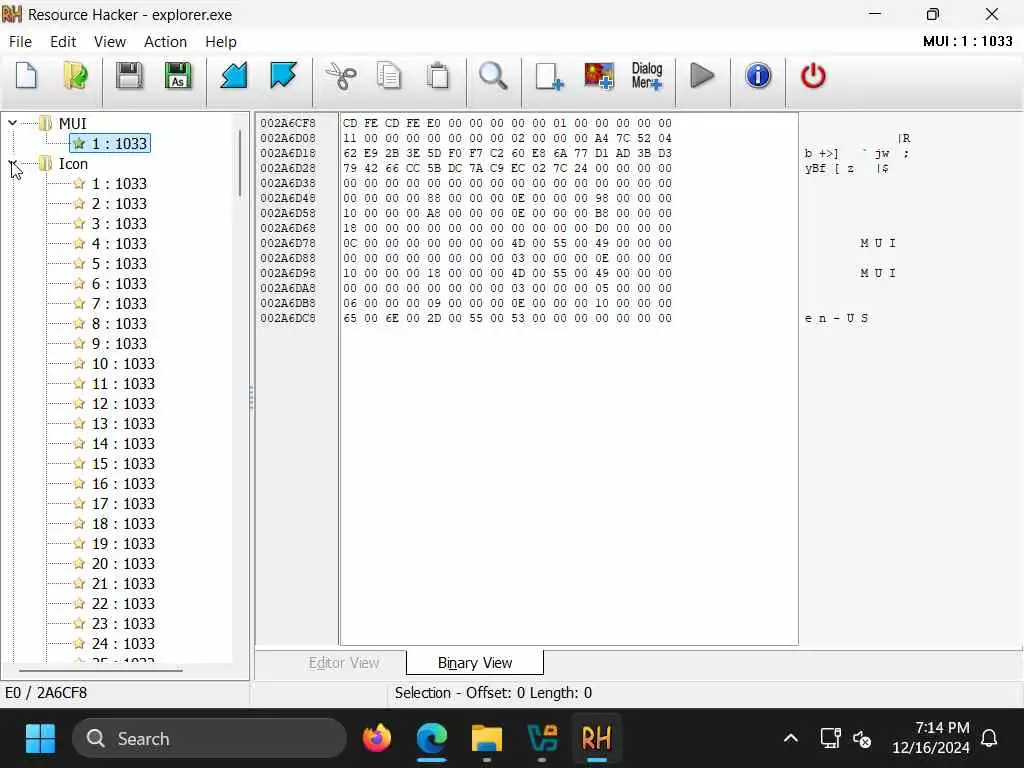Click the tree panel horizontal scrollbar

coord(101,670)
